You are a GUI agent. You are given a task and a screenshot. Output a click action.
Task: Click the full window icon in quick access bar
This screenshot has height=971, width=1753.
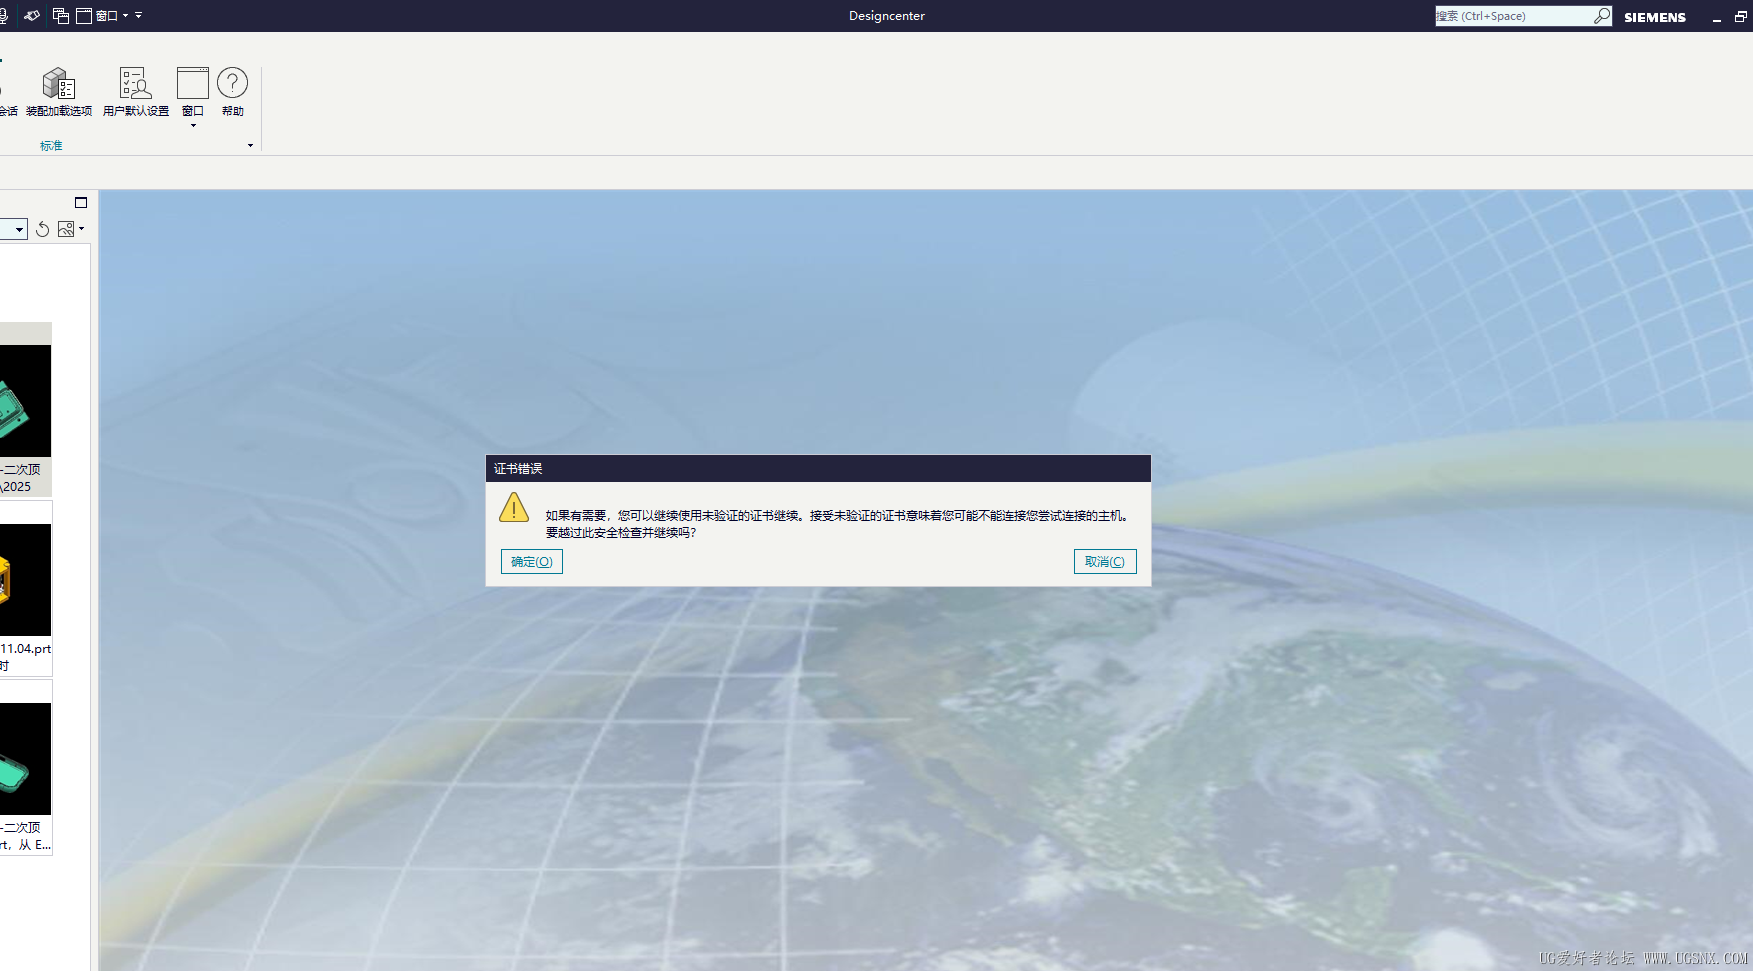pyautogui.click(x=84, y=15)
